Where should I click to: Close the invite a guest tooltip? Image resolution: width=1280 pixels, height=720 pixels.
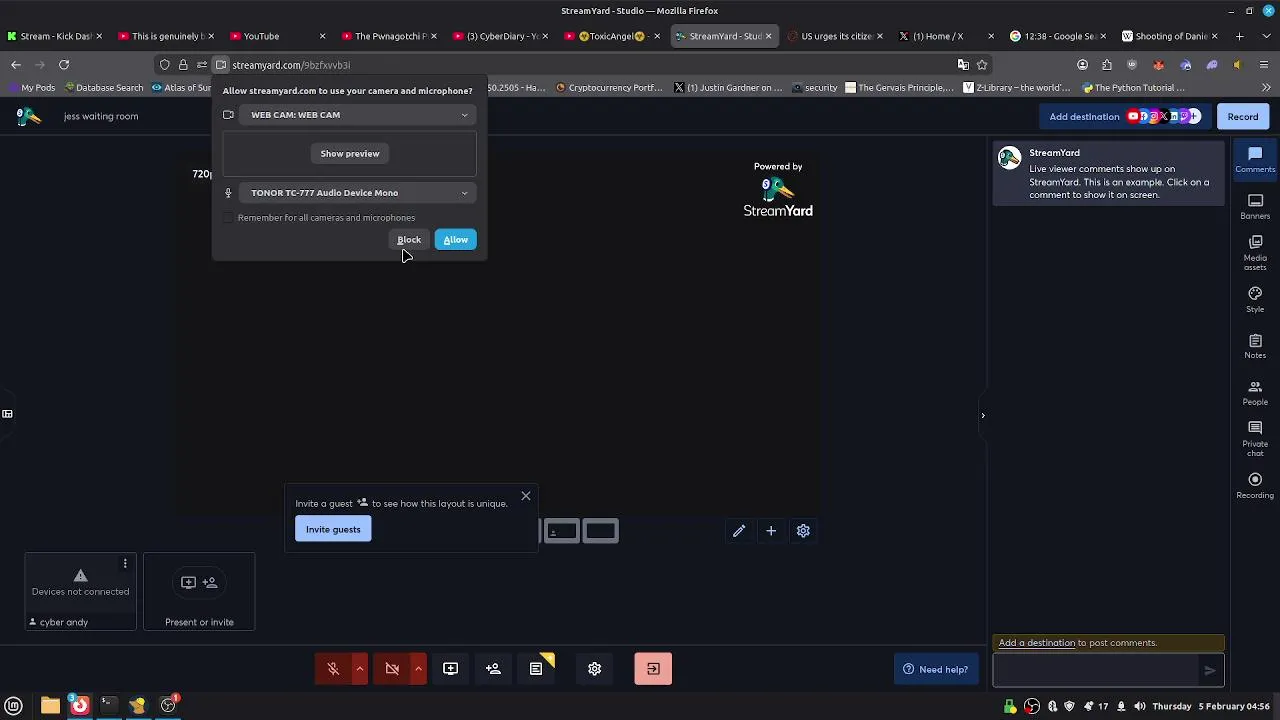(x=526, y=496)
